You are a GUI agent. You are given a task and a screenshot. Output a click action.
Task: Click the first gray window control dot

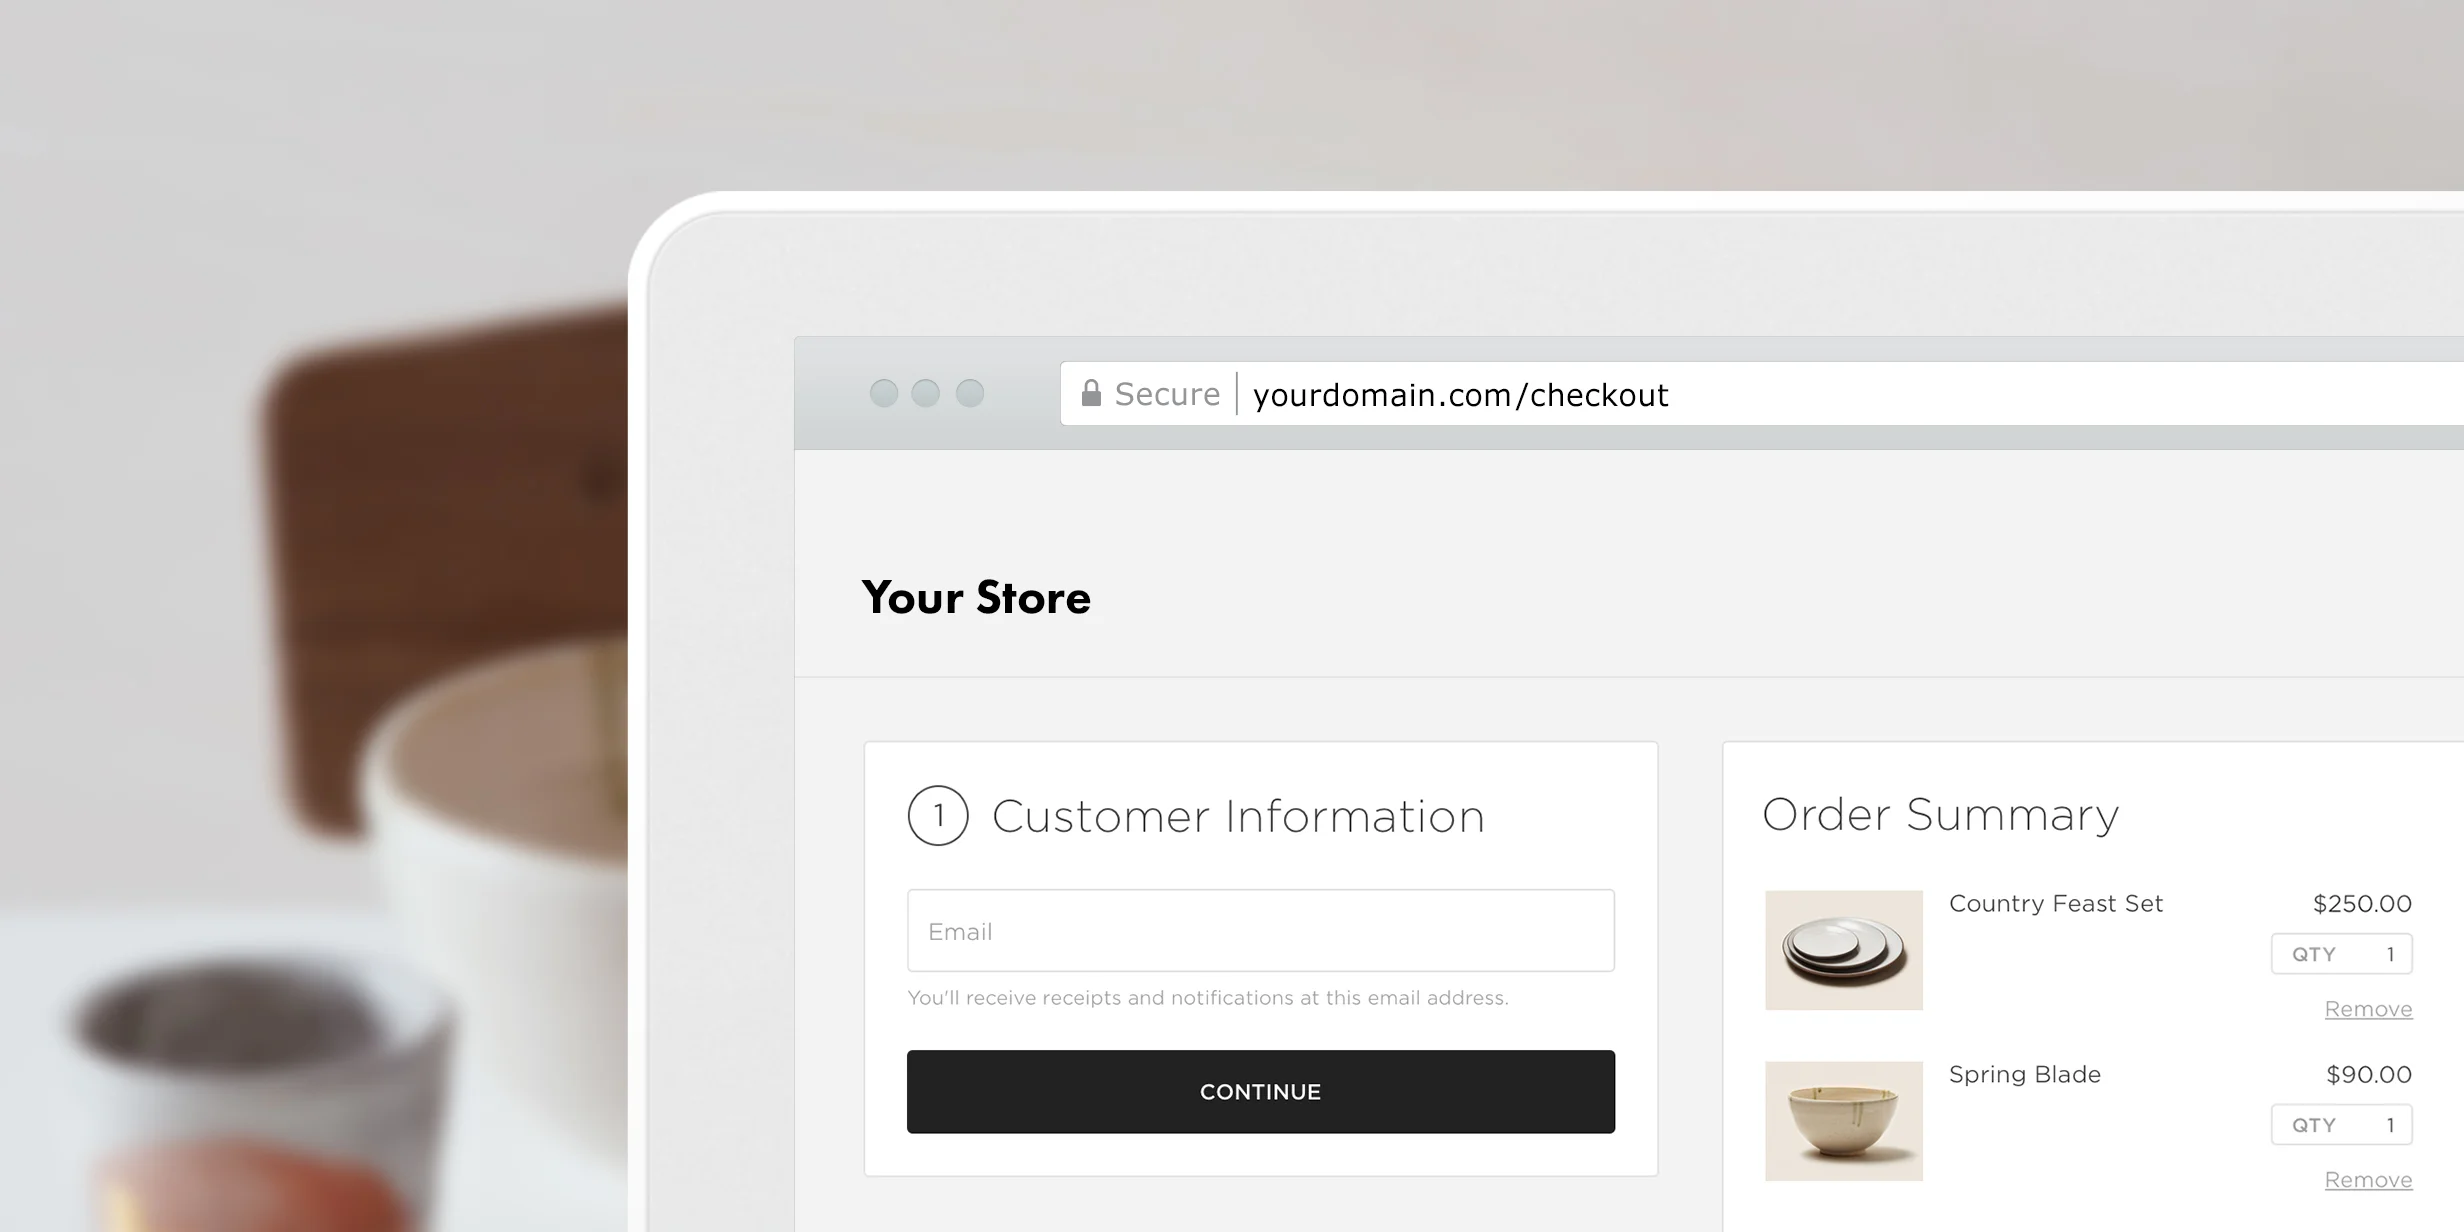(x=884, y=393)
